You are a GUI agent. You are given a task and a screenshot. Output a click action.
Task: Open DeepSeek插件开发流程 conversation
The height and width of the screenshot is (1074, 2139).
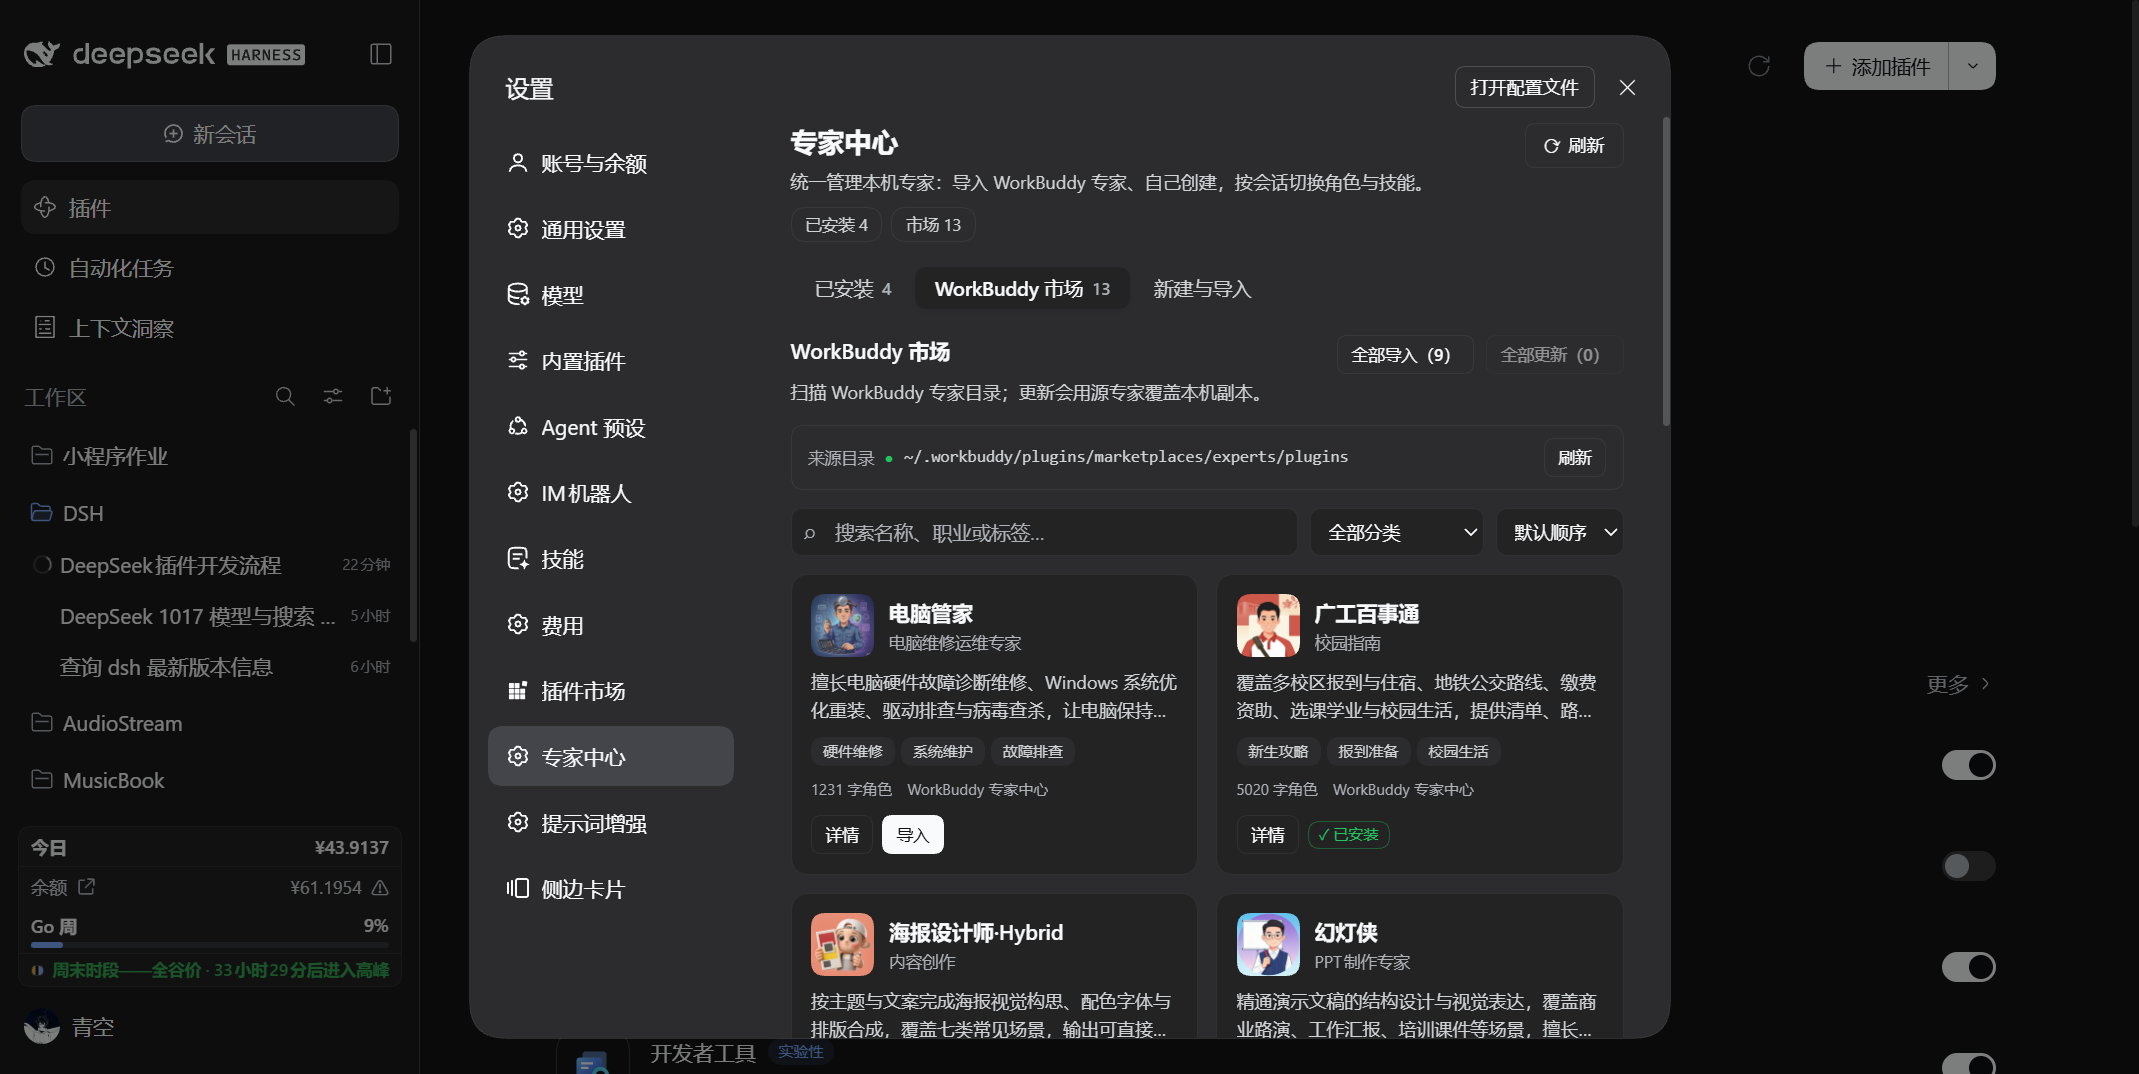(210, 565)
